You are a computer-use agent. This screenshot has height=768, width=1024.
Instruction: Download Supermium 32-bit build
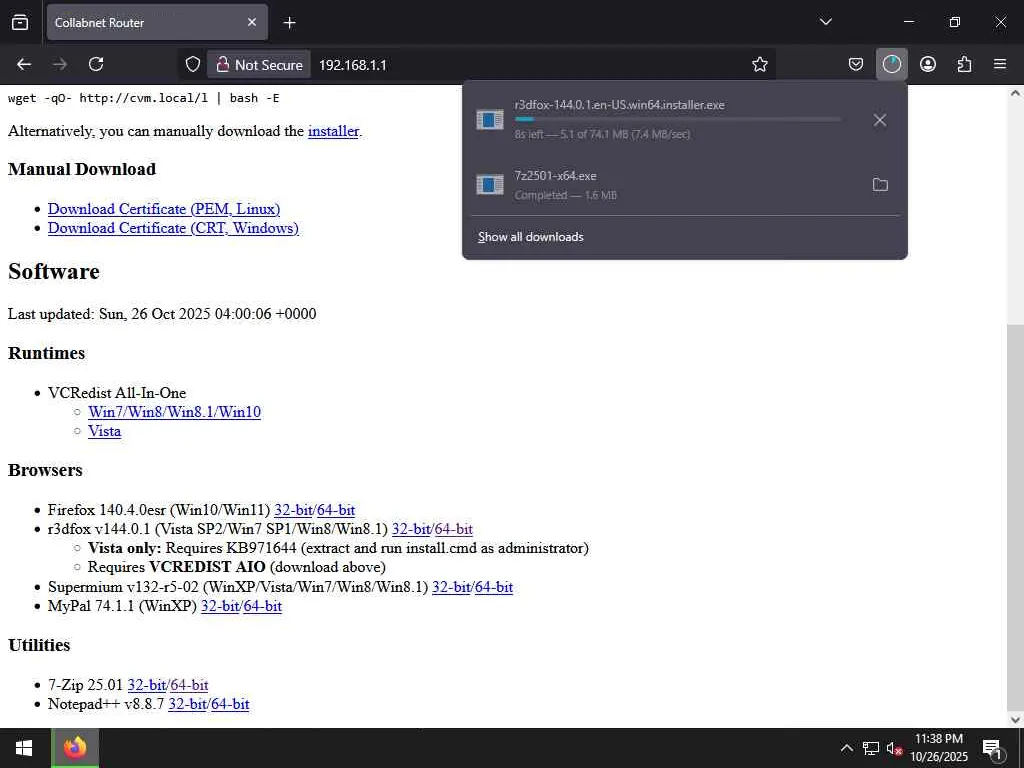(x=451, y=587)
